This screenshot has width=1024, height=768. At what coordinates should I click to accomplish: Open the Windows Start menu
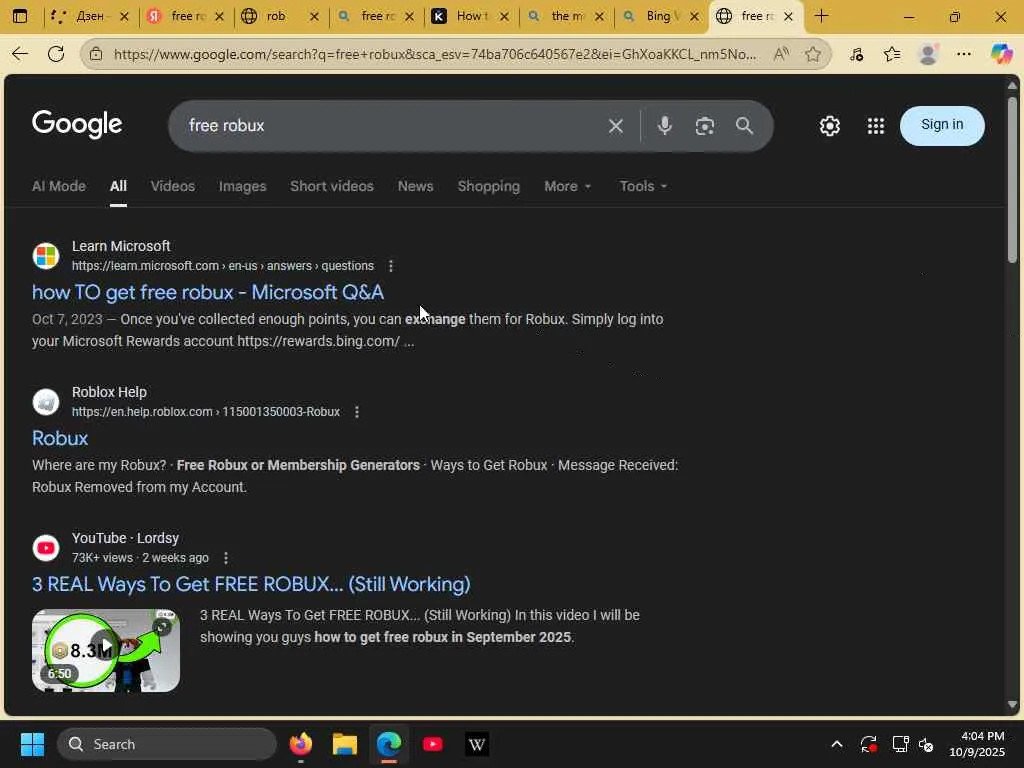32,744
